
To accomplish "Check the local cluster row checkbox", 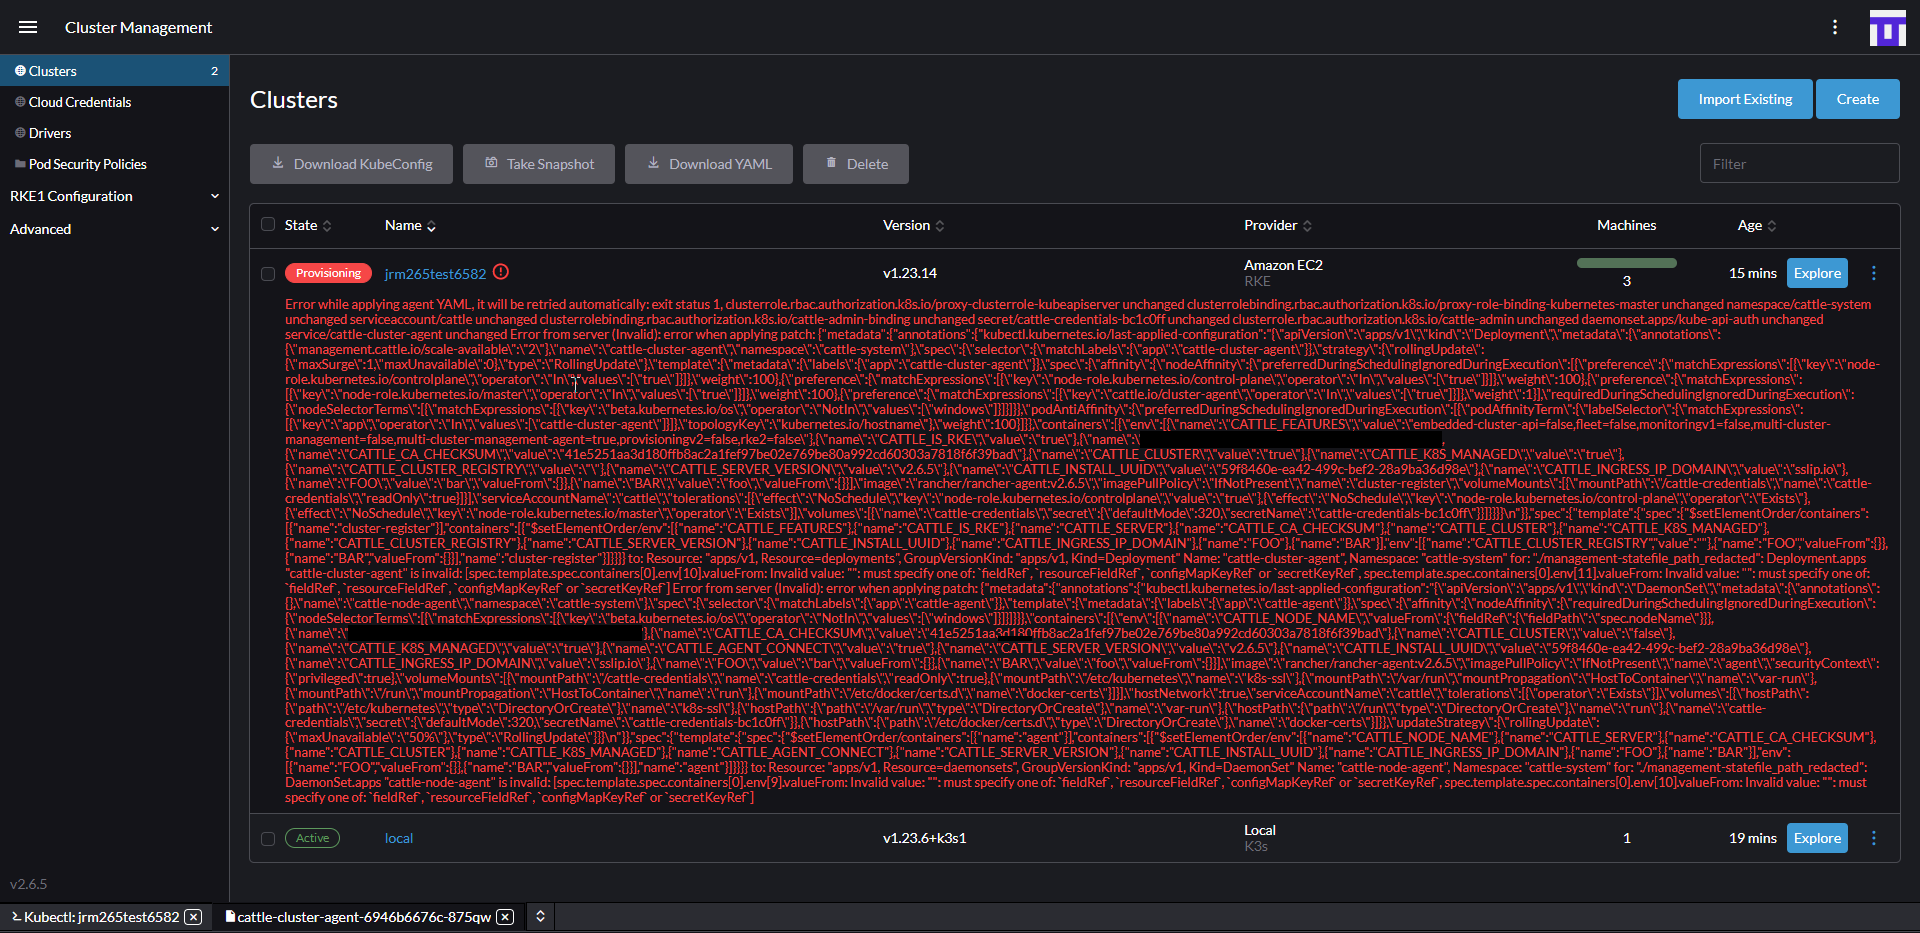I will (x=267, y=839).
